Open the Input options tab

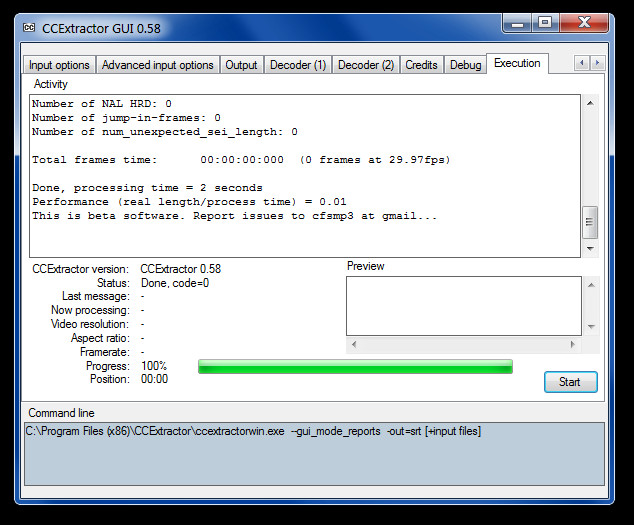pos(59,65)
